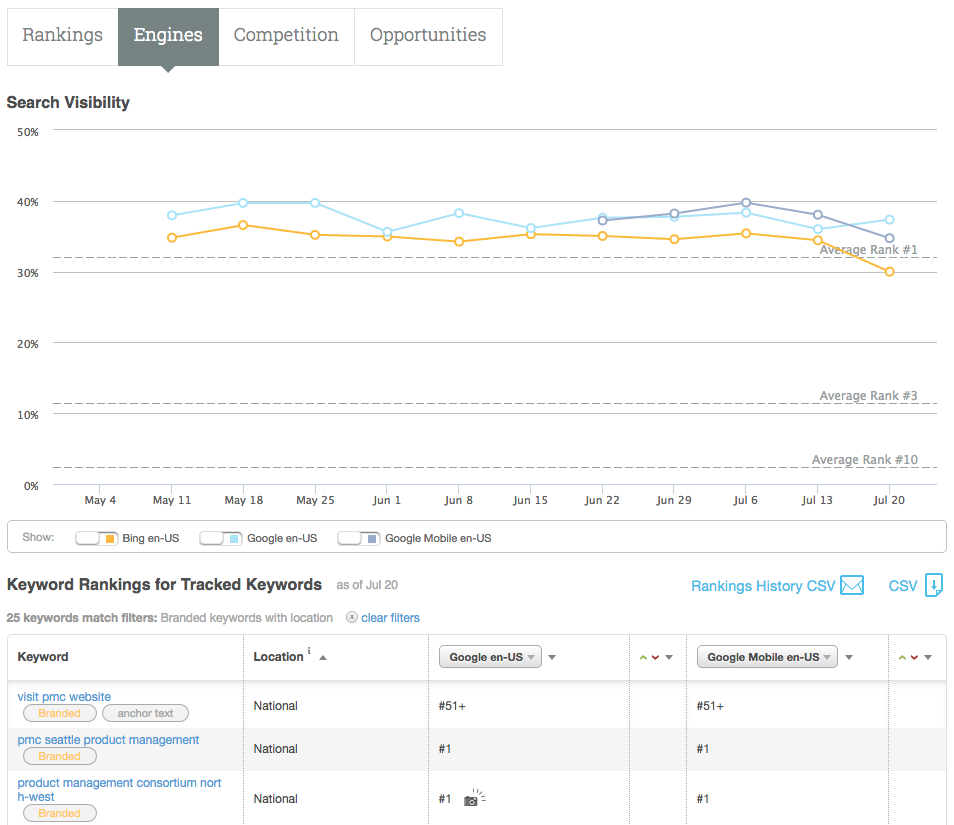Click the Rankings History CSV envelope icon
The height and width of the screenshot is (825, 954).
click(x=851, y=586)
